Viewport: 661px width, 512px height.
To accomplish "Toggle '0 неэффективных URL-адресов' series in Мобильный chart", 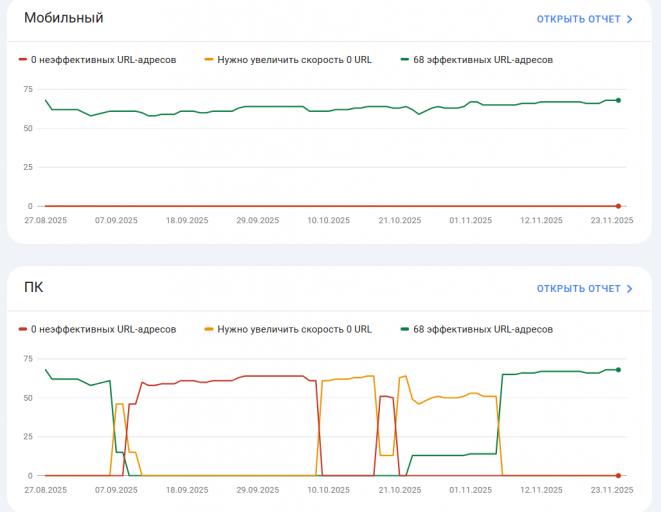I will click(103, 59).
